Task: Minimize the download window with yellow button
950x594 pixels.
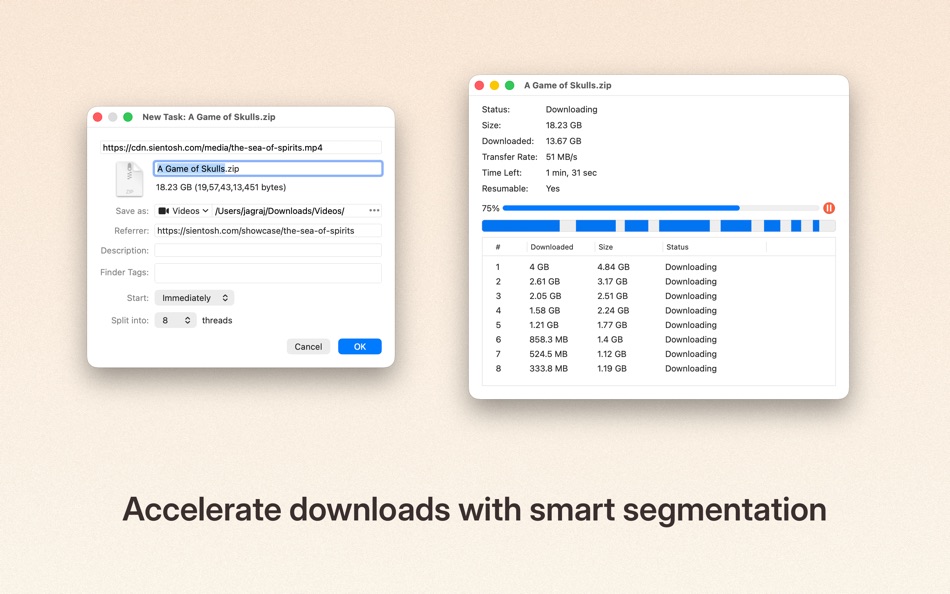Action: point(494,85)
